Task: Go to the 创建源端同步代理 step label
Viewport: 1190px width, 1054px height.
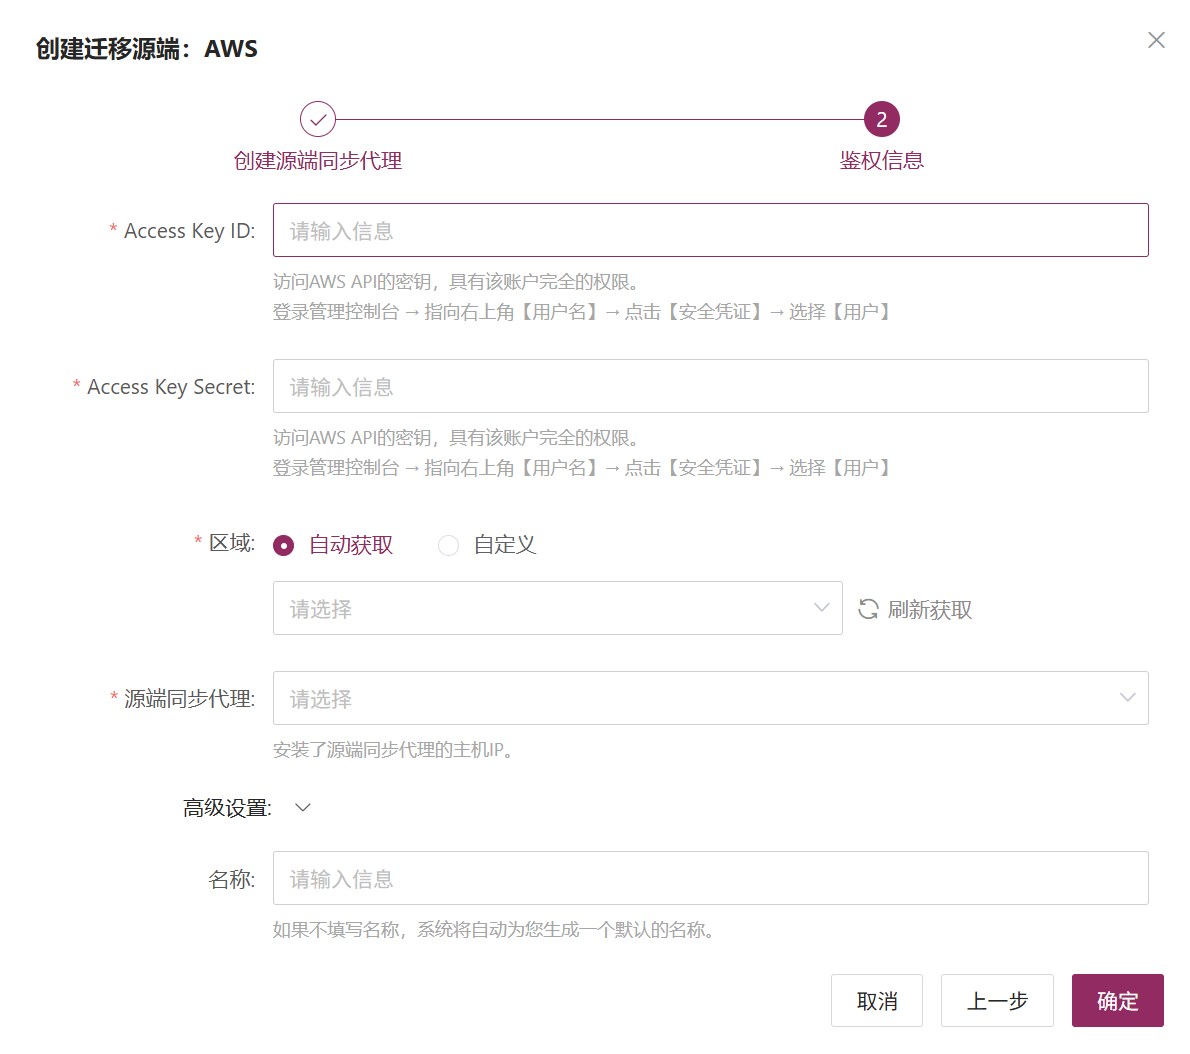Action: 318,161
